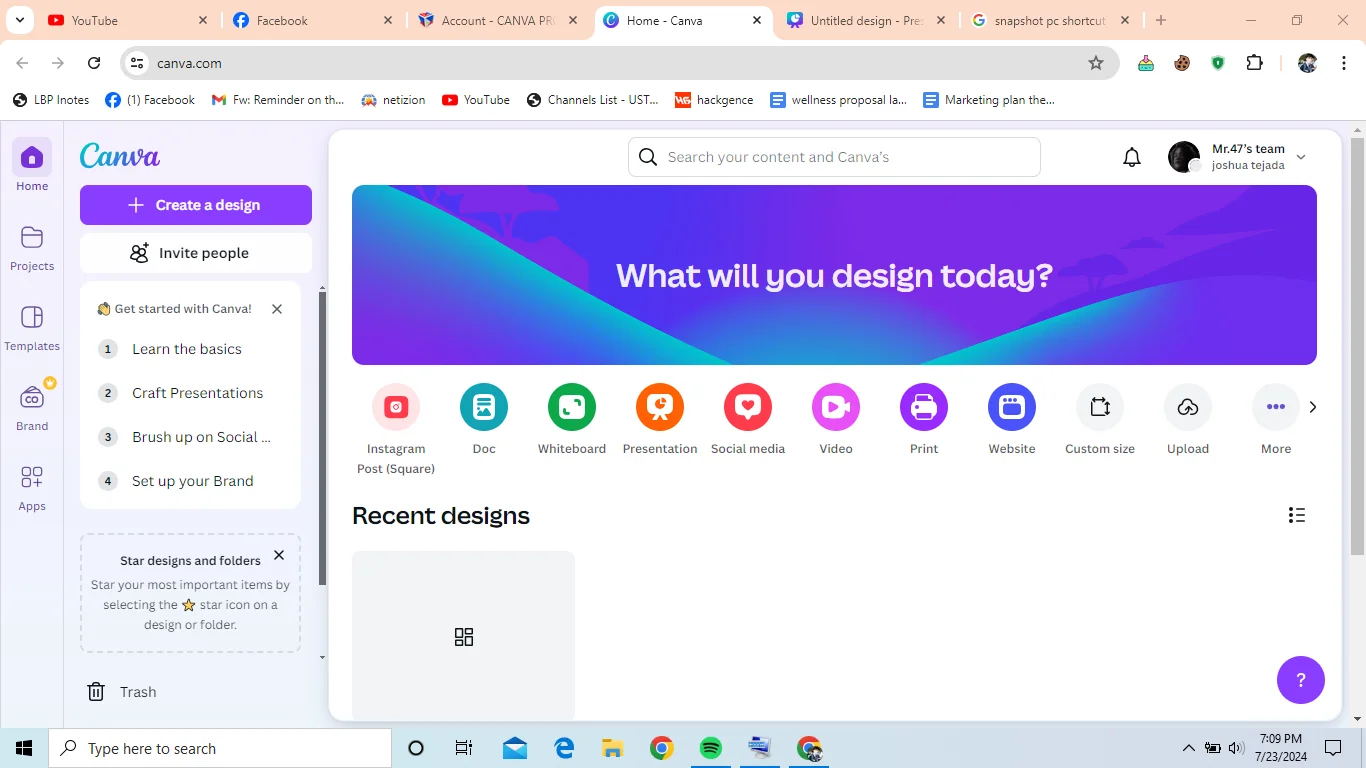The image size is (1366, 768).
Task: Open the Windows Start menu
Action: pos(24,748)
